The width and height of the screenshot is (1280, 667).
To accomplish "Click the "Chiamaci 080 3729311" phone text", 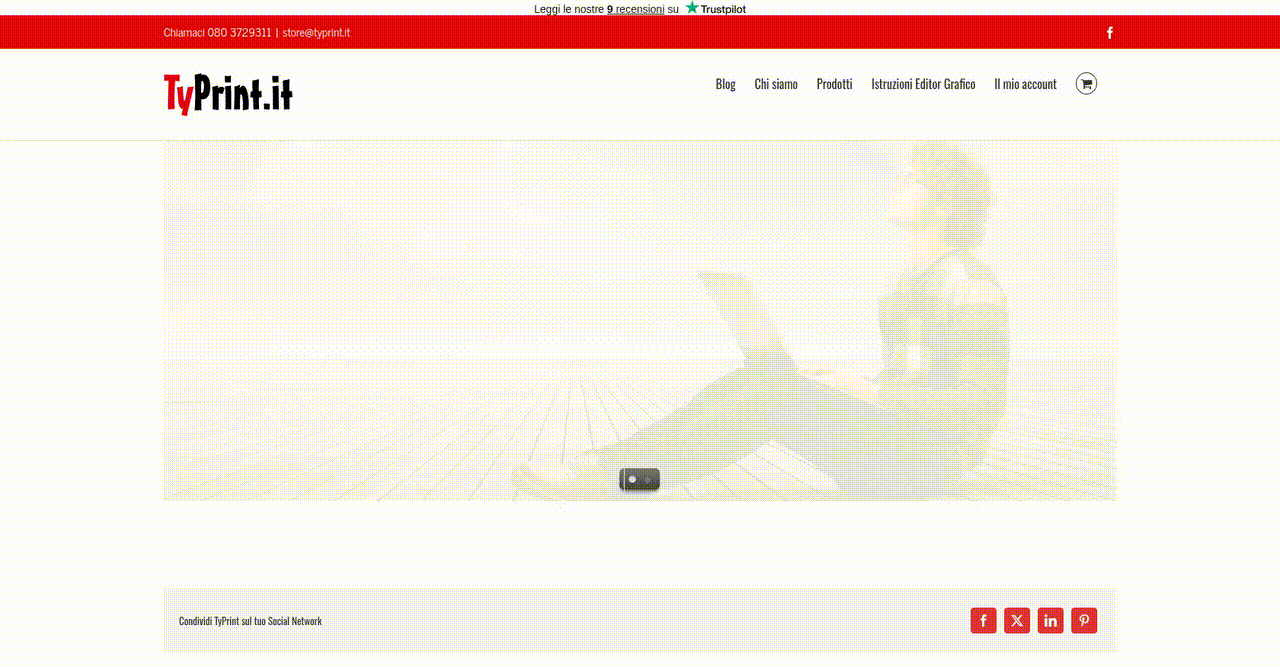I will click(217, 33).
